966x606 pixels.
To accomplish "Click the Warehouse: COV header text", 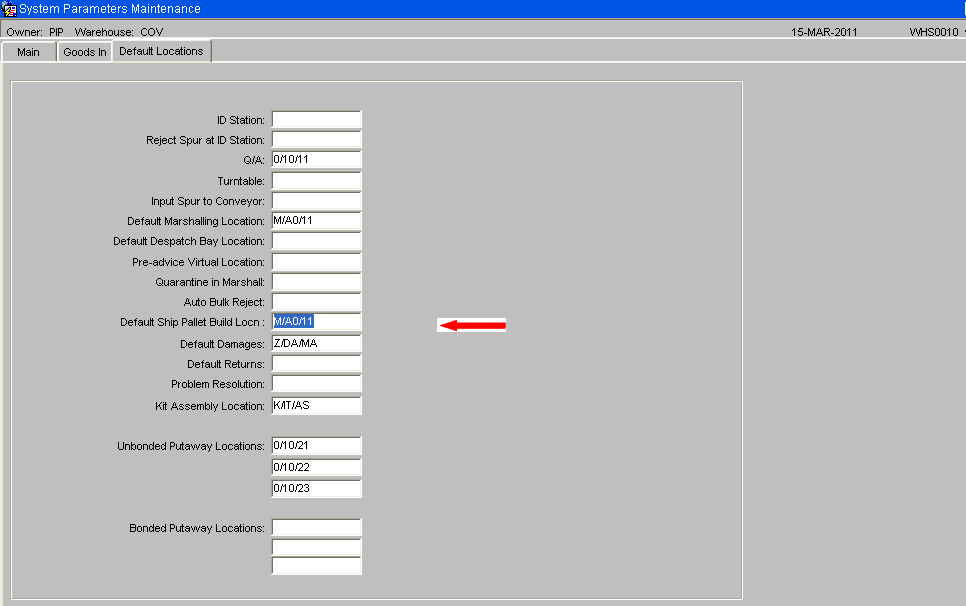I will click(x=119, y=32).
